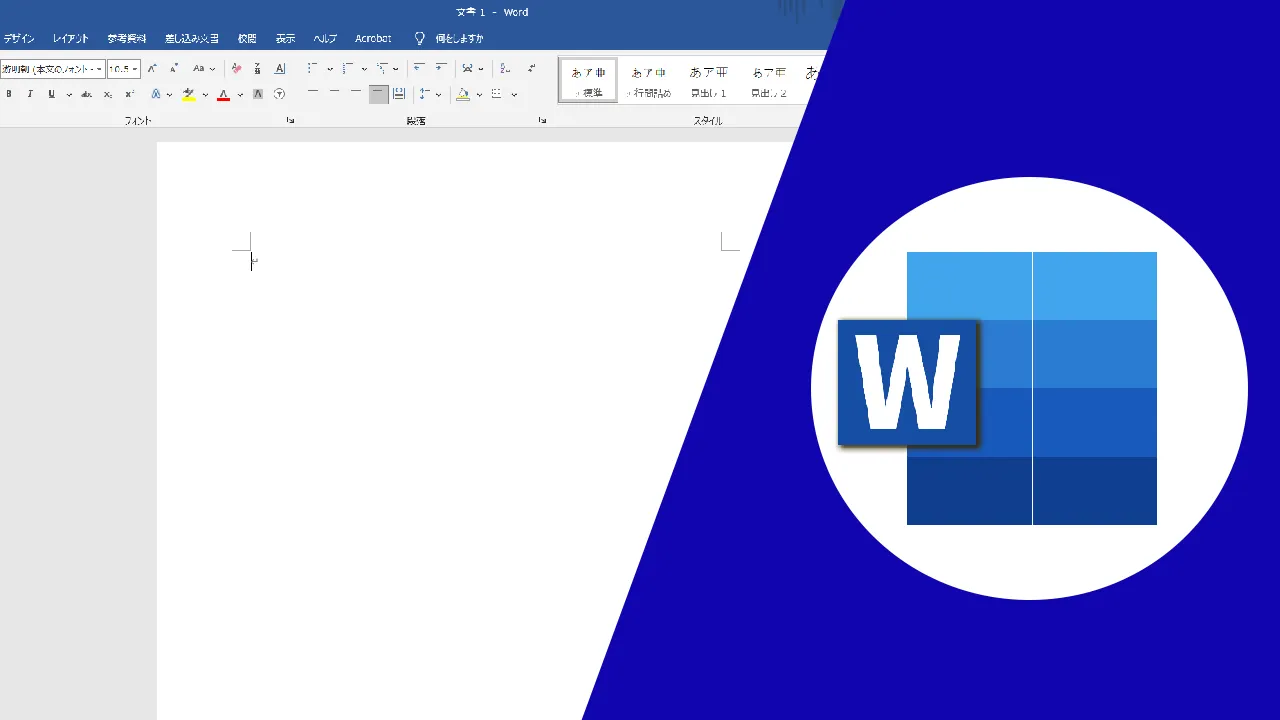
Task: Click the yellow text highlight color
Action: click(x=188, y=94)
